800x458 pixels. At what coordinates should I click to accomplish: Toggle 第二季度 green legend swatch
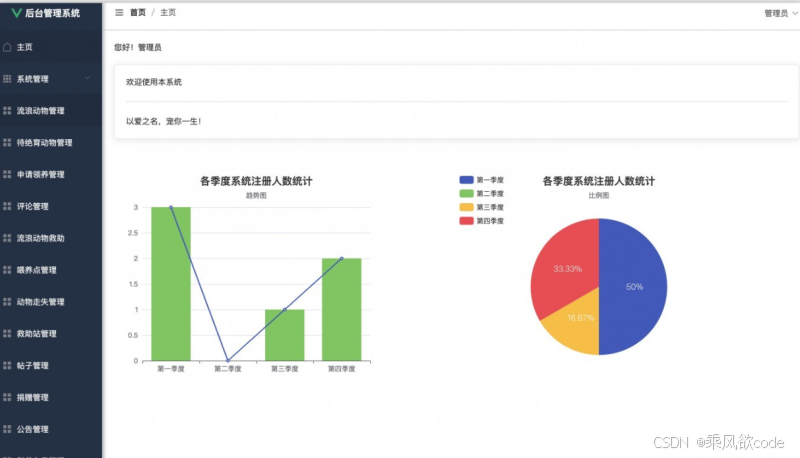click(466, 194)
